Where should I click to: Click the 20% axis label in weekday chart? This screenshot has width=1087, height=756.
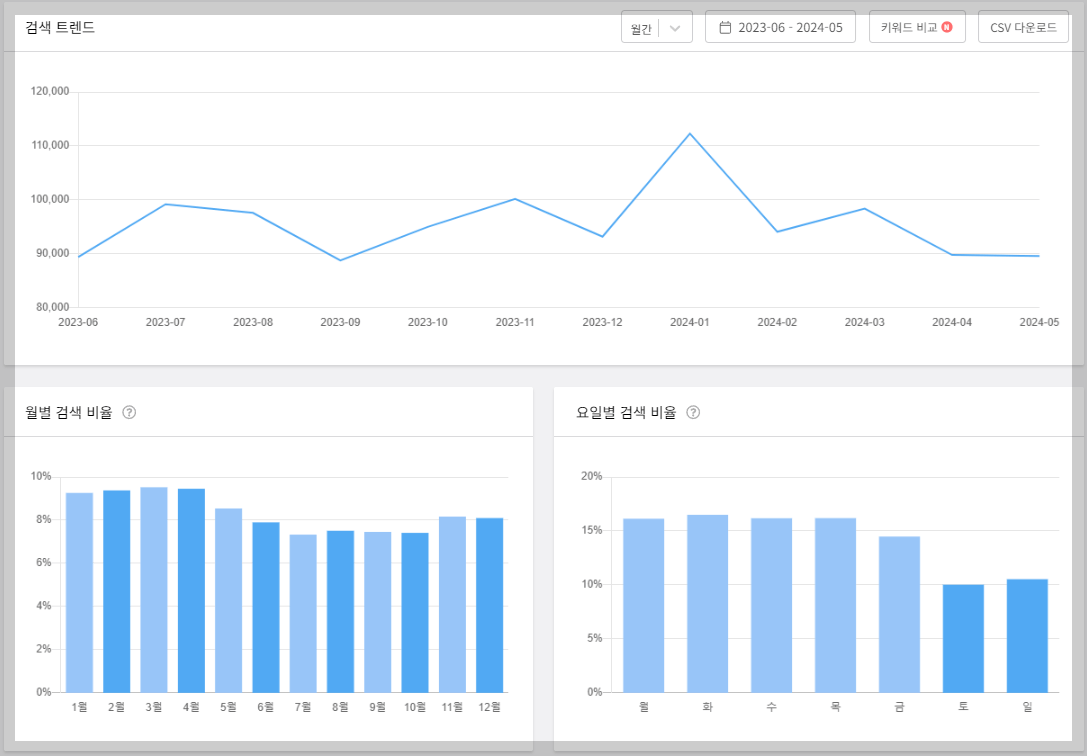[591, 477]
